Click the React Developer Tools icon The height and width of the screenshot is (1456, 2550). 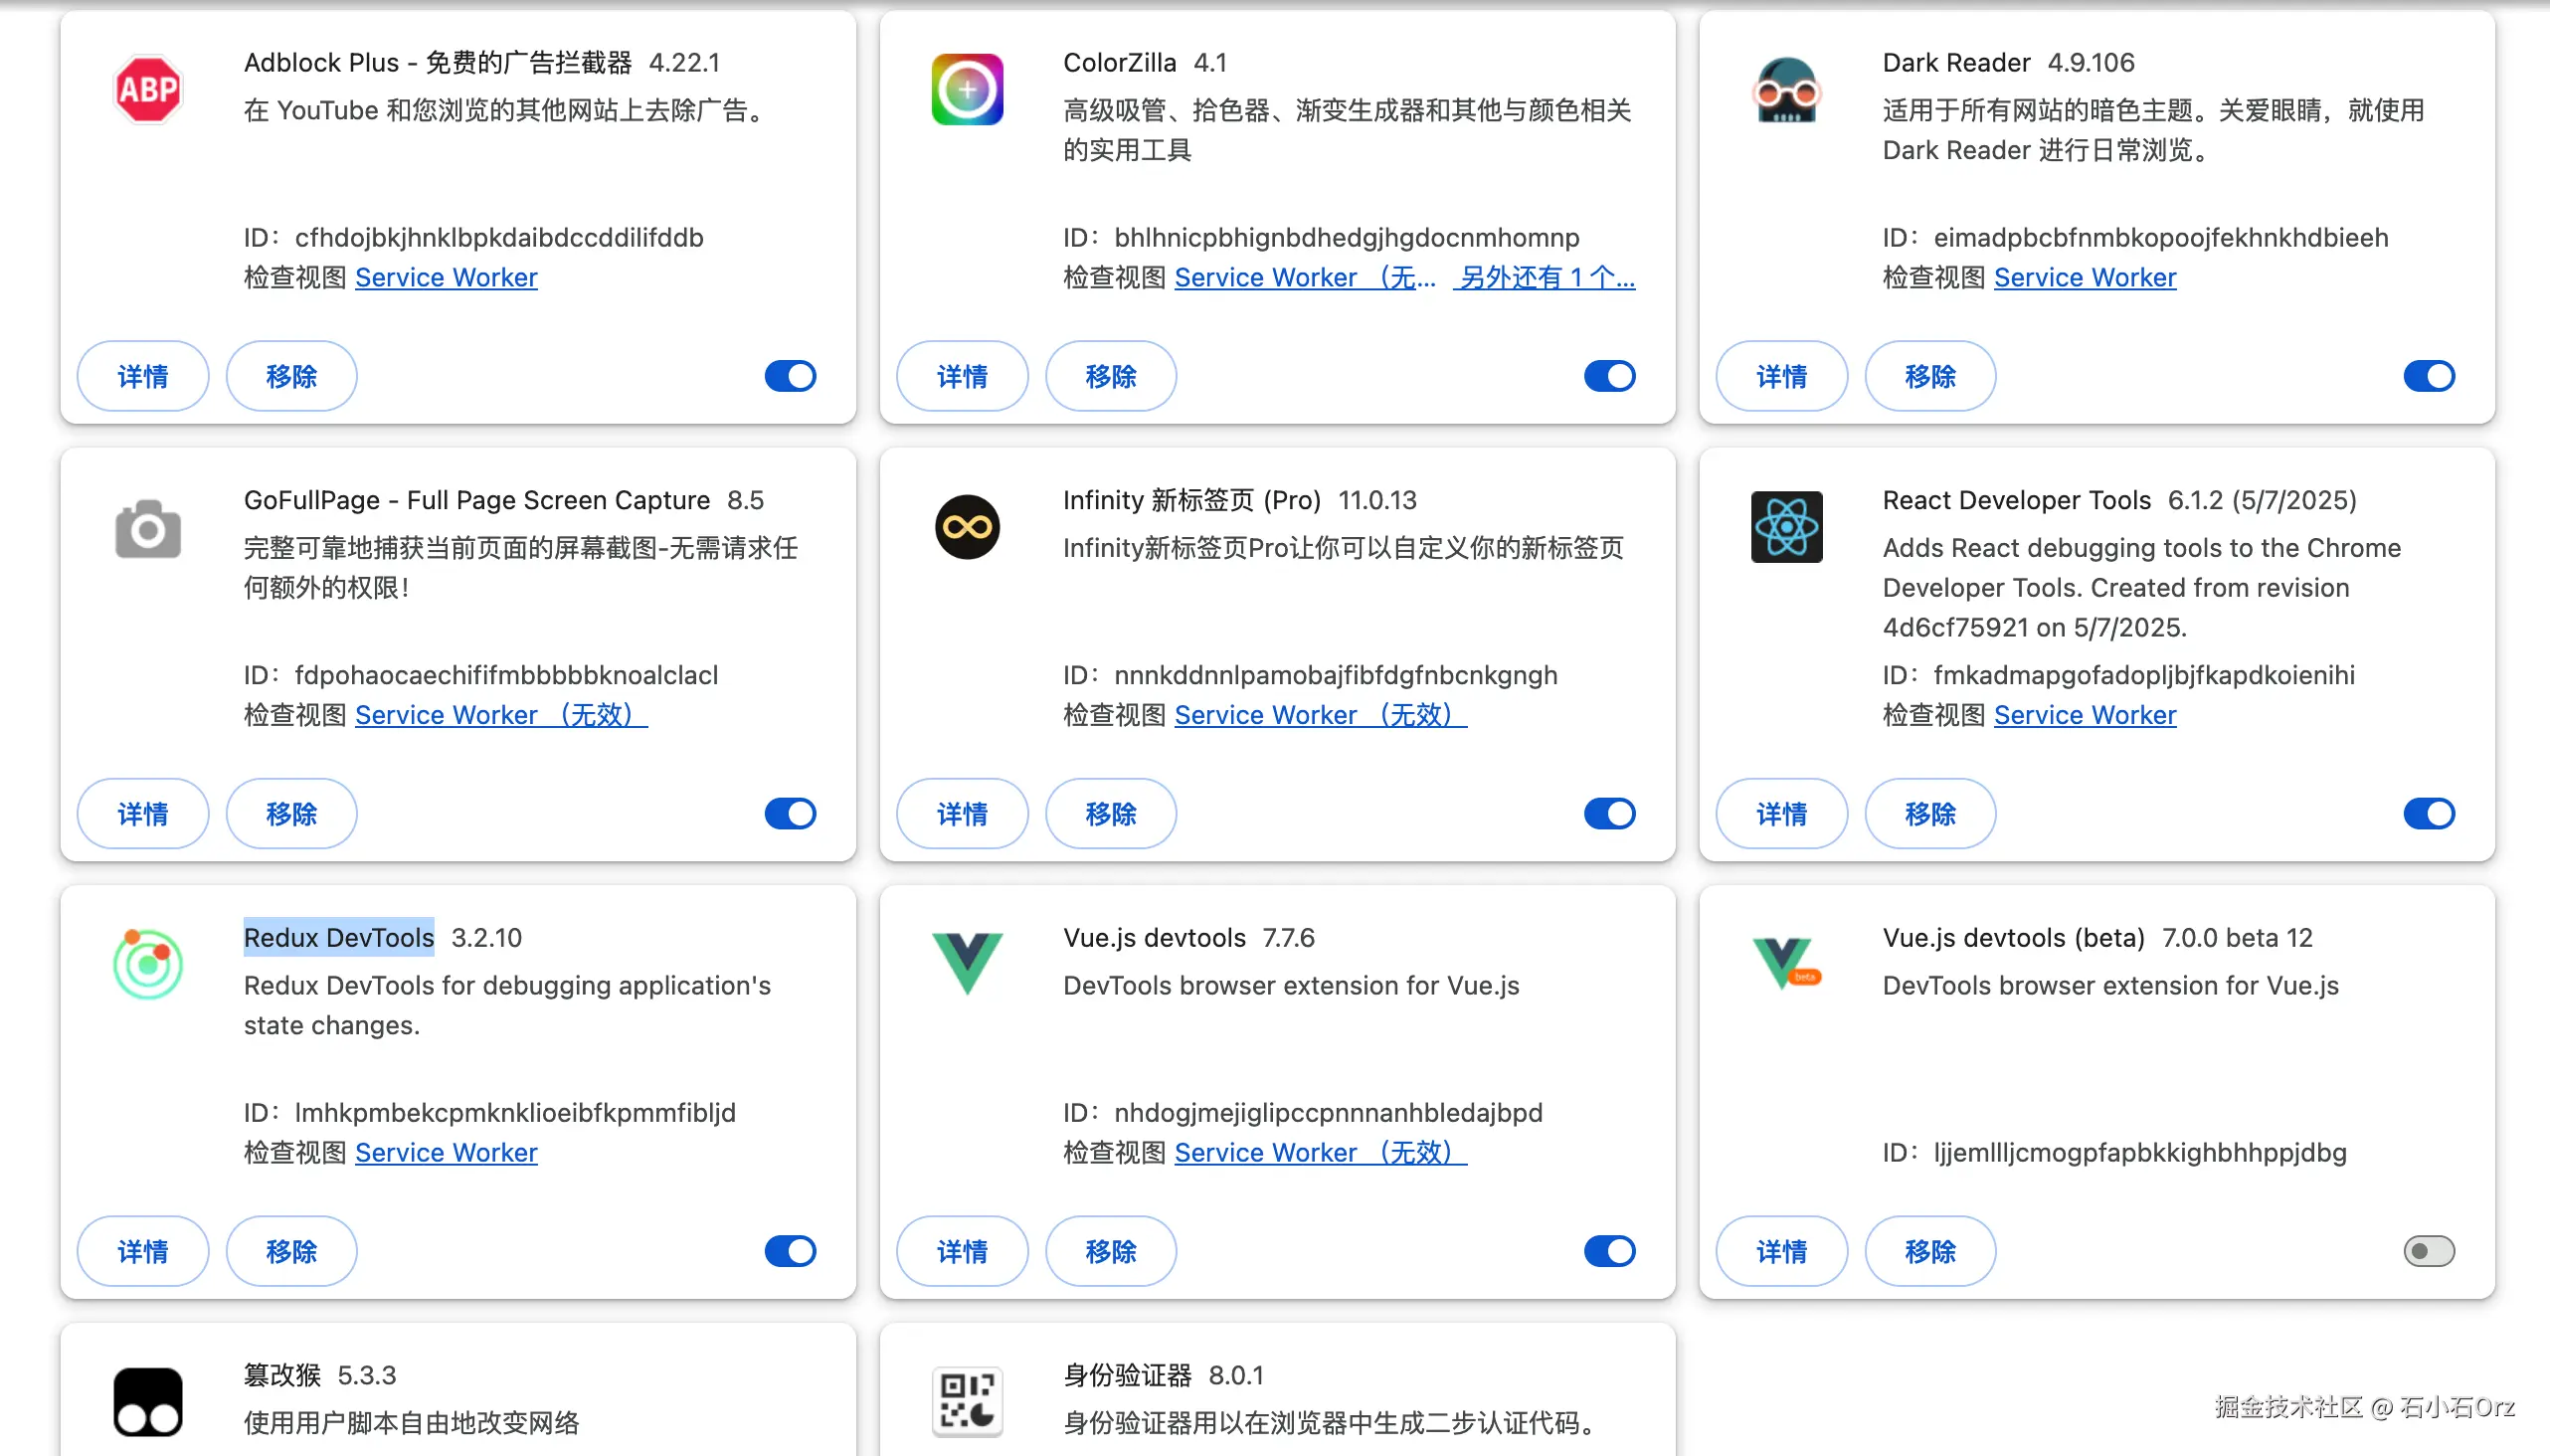point(1786,527)
